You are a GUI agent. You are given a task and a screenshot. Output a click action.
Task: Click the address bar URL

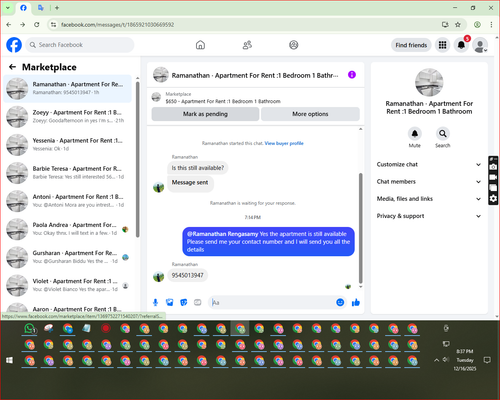(117, 25)
